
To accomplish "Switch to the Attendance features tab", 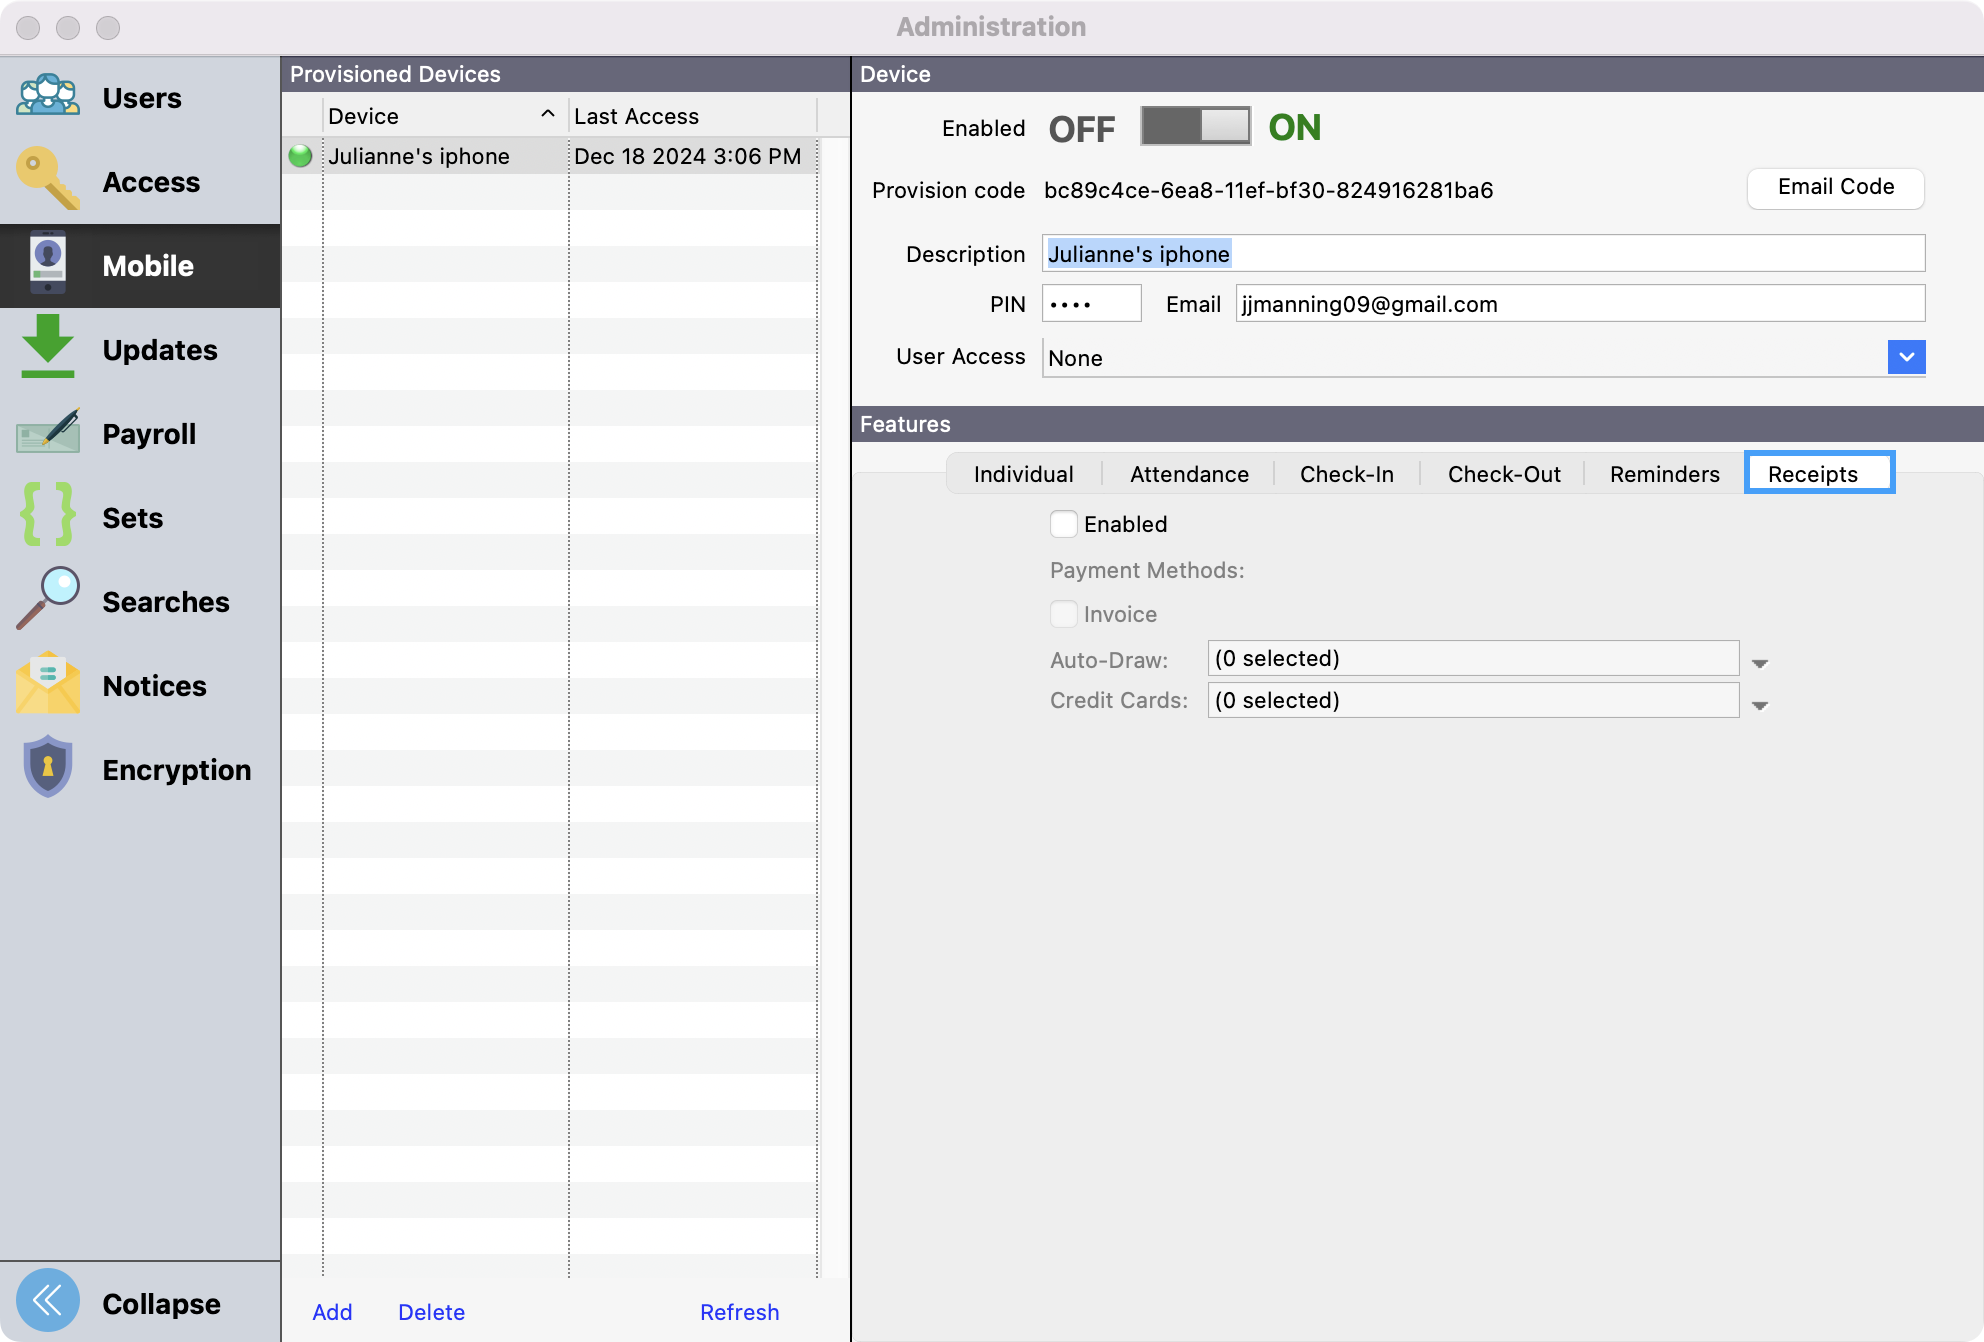I will point(1189,474).
